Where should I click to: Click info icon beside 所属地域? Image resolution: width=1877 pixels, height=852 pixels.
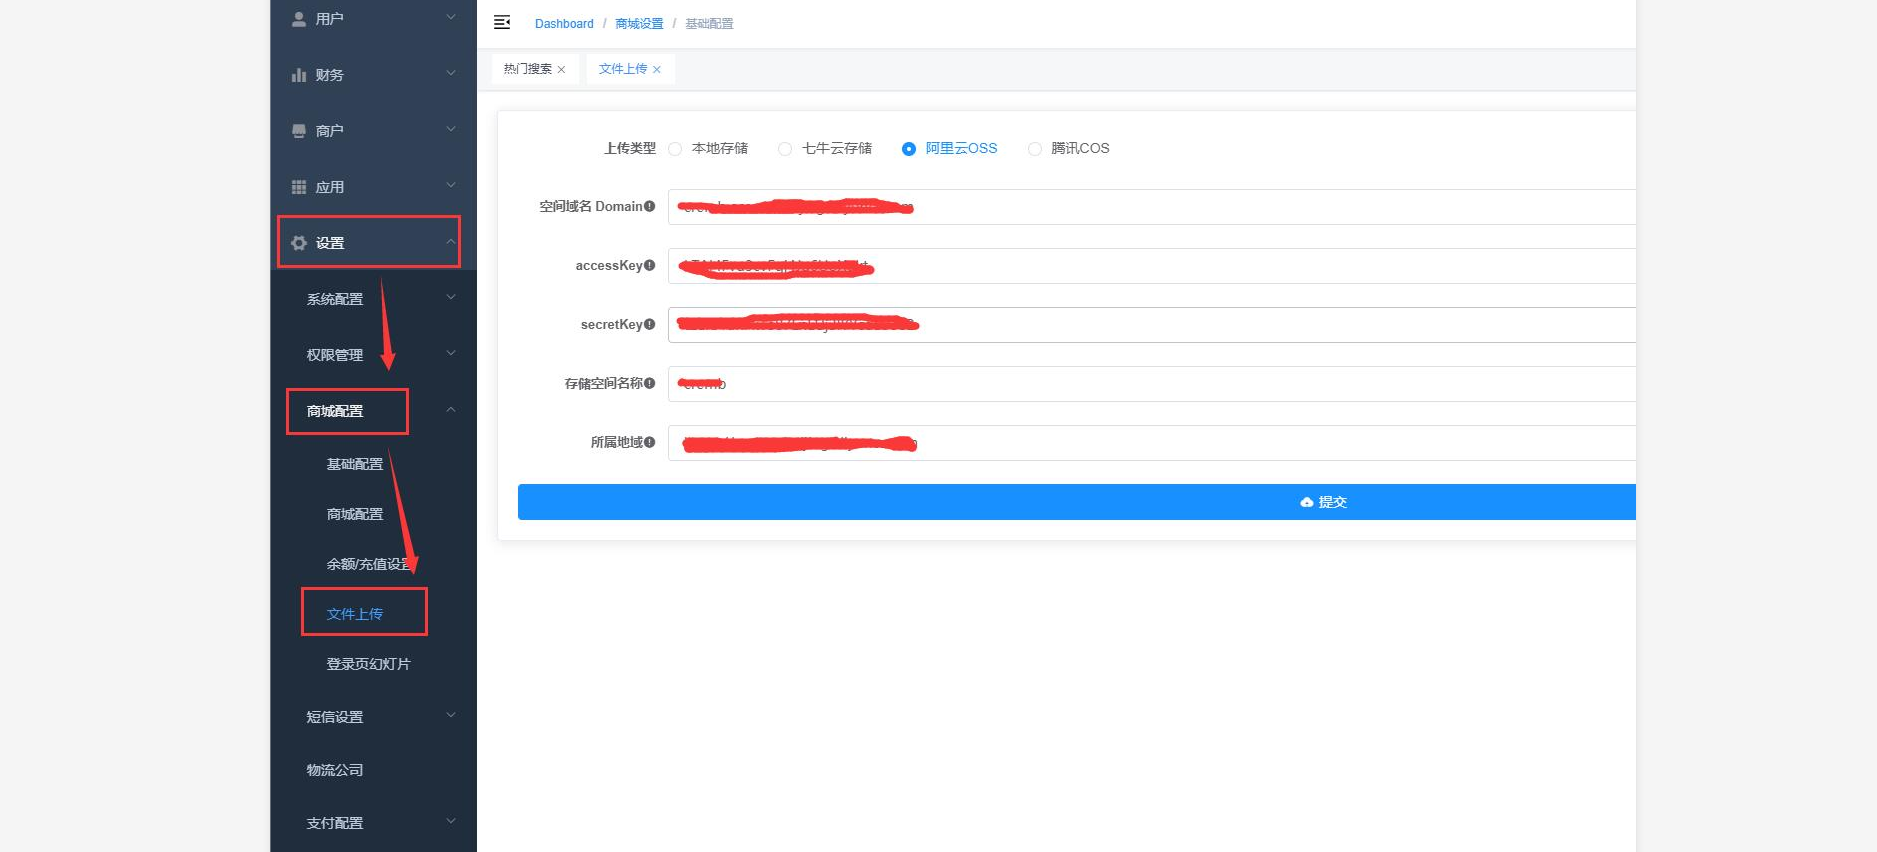(x=650, y=442)
